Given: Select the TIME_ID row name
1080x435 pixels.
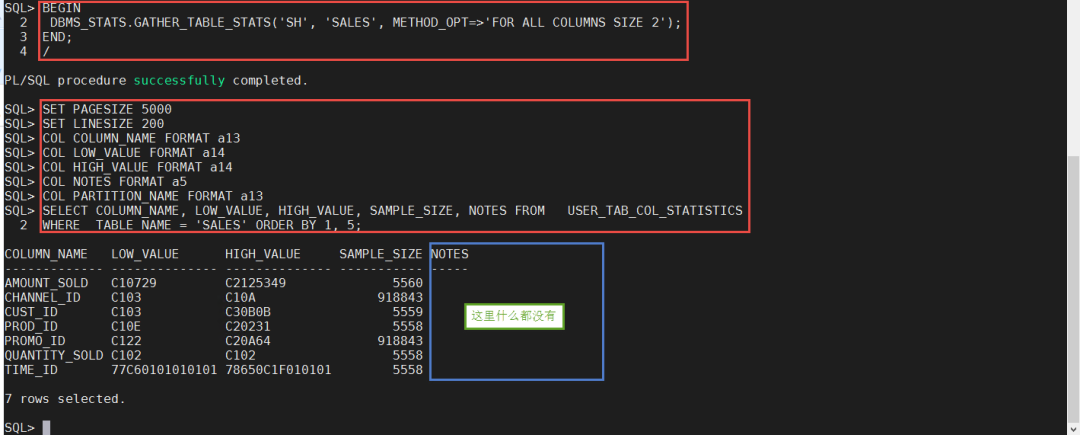Looking at the screenshot, I should (31, 370).
